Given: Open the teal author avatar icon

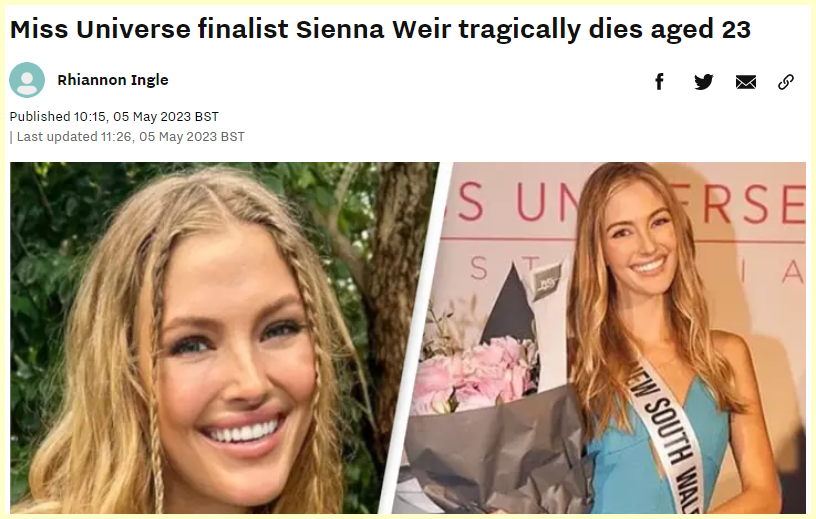Looking at the screenshot, I should point(27,80).
